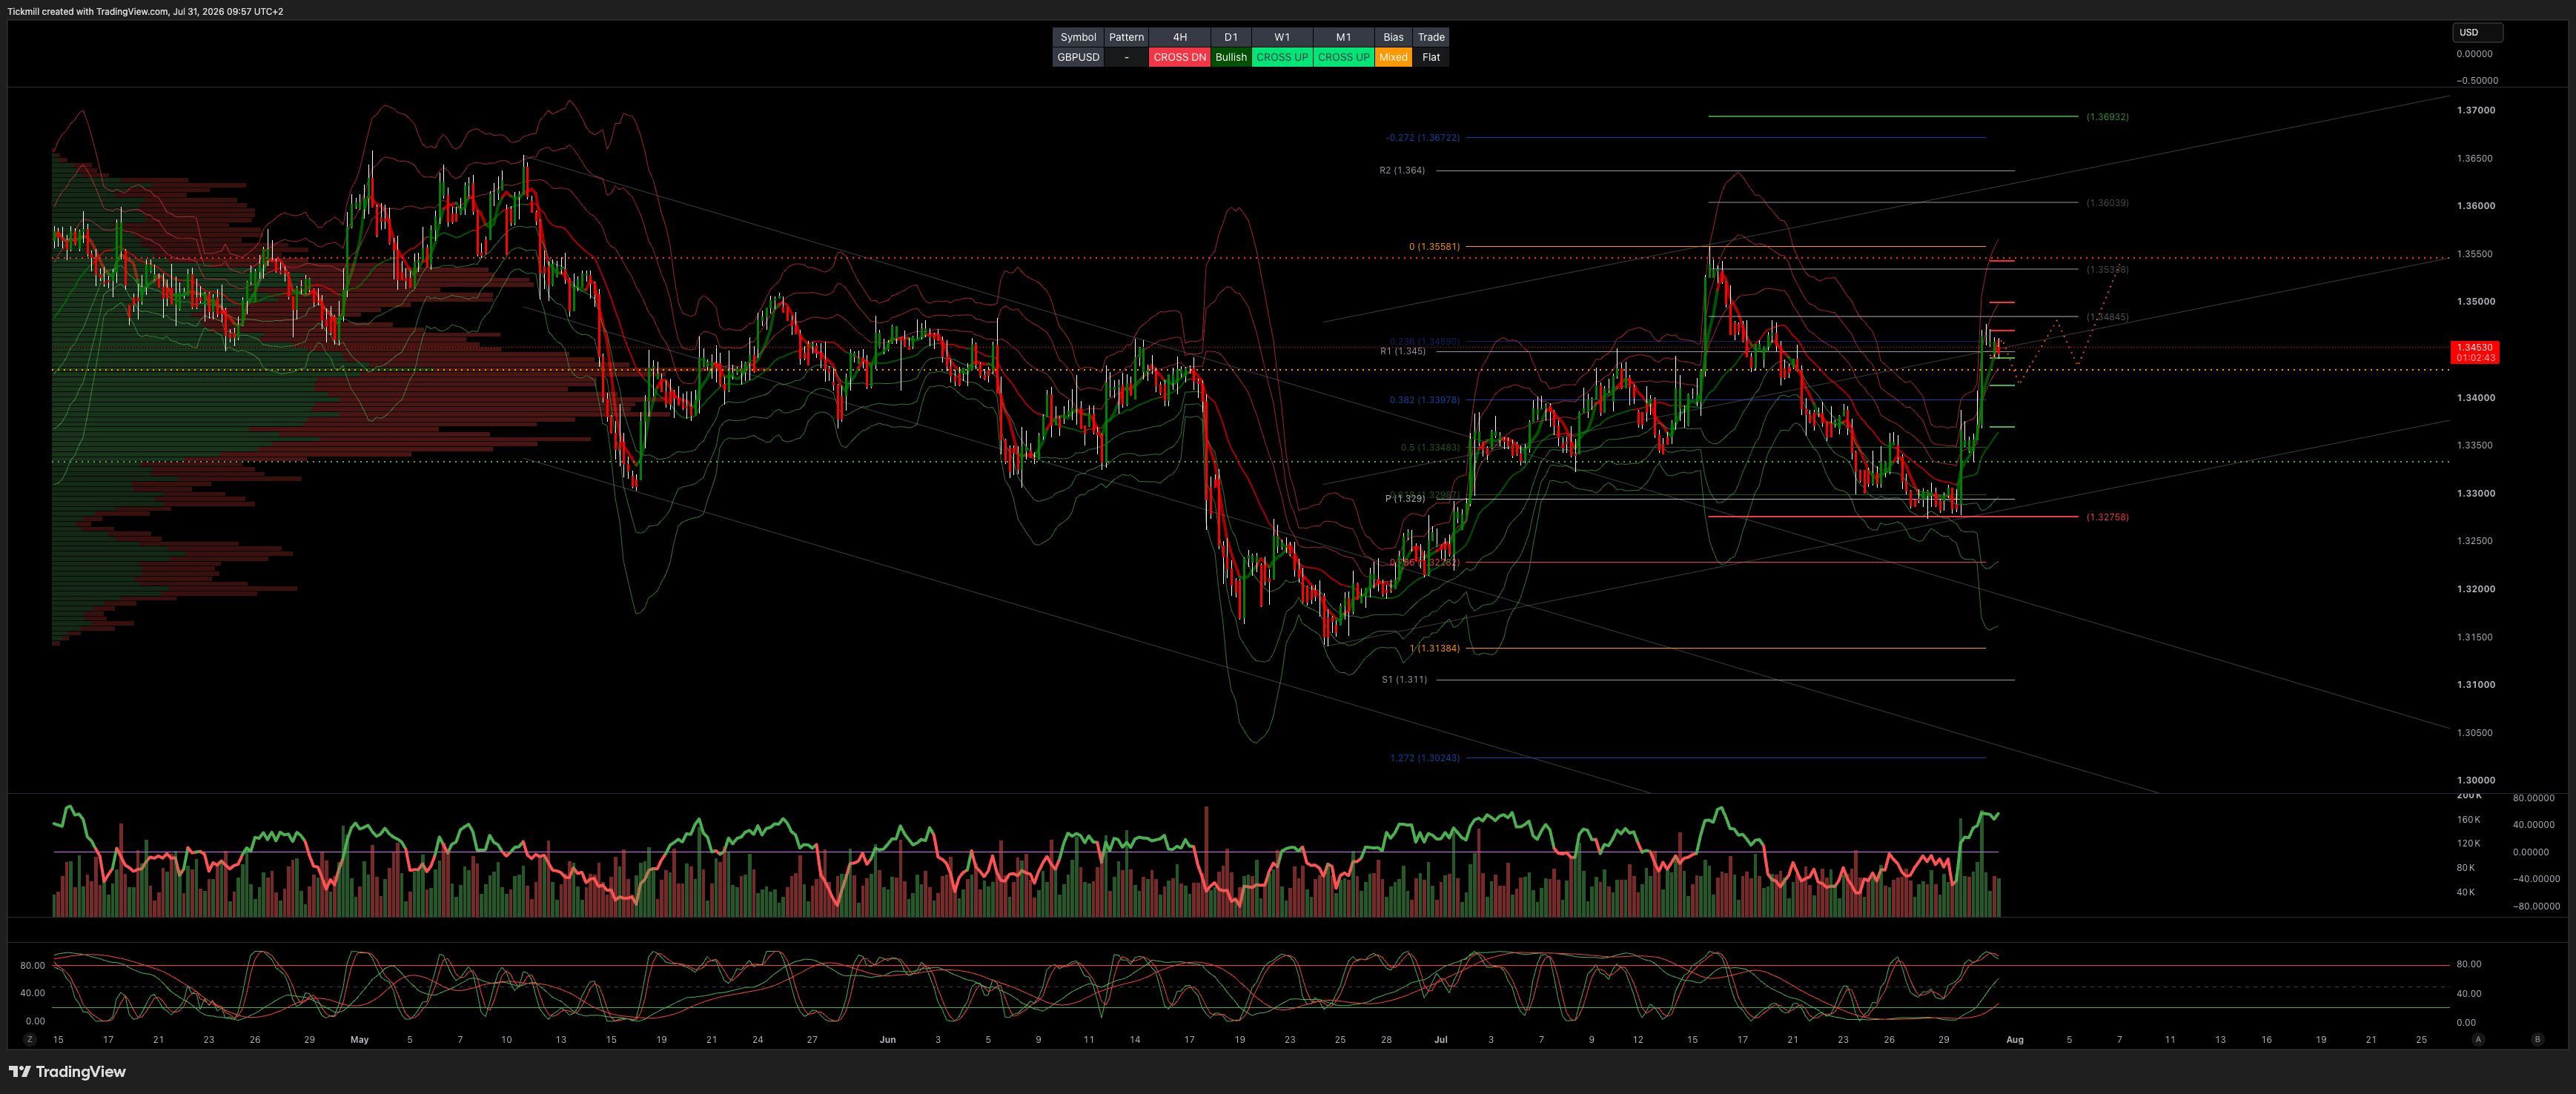Click the Flat trade cell
The width and height of the screenshot is (2576, 1094).
click(1431, 57)
